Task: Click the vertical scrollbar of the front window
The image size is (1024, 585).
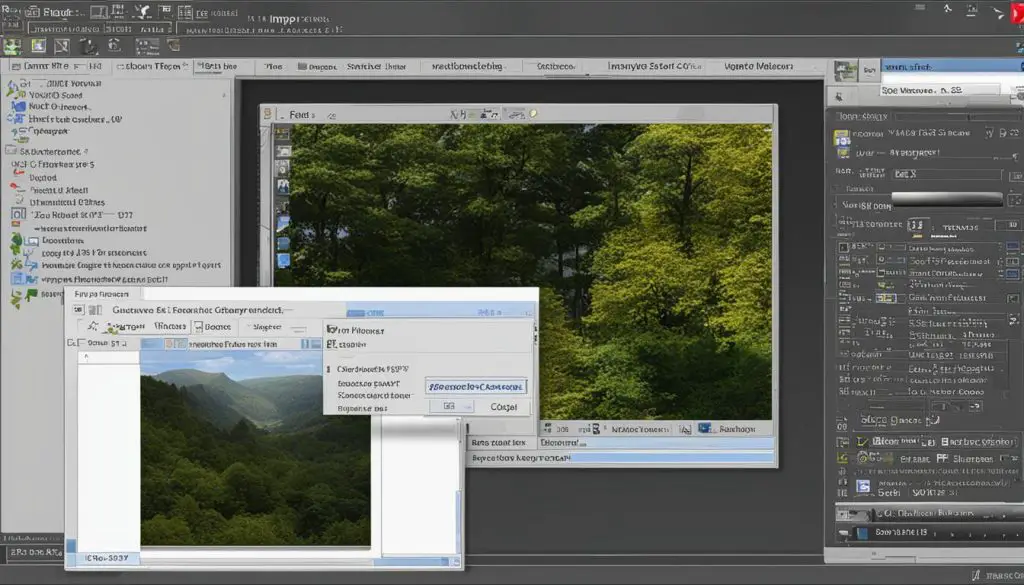Action: point(460,500)
